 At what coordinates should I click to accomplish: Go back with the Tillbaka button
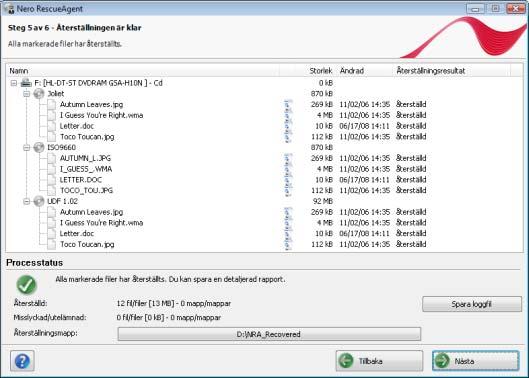pyautogui.click(x=379, y=361)
